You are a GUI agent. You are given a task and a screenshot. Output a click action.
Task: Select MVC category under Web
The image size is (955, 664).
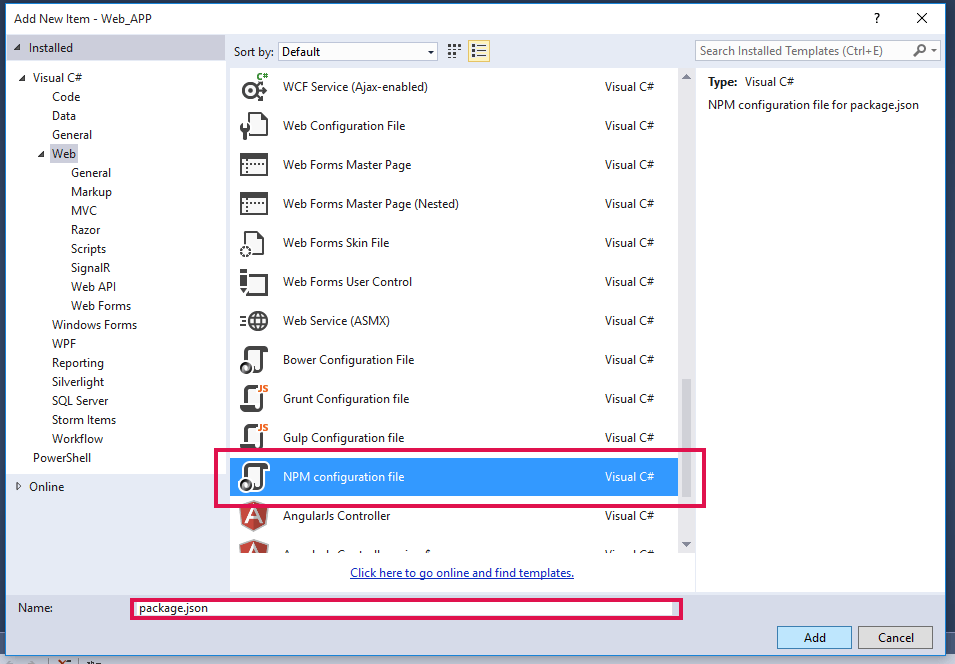click(x=84, y=211)
